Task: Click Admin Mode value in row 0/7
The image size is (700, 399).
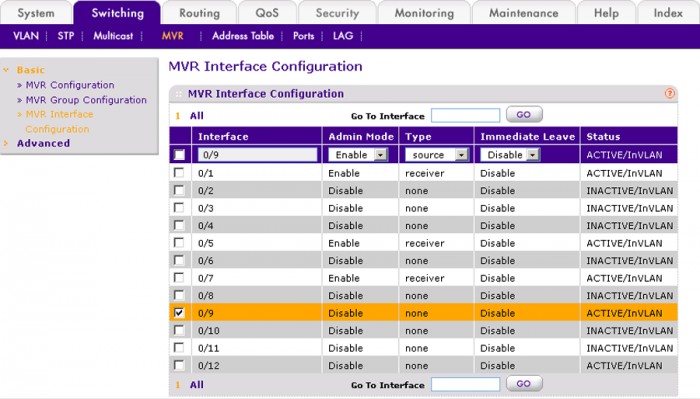Action: [344, 278]
